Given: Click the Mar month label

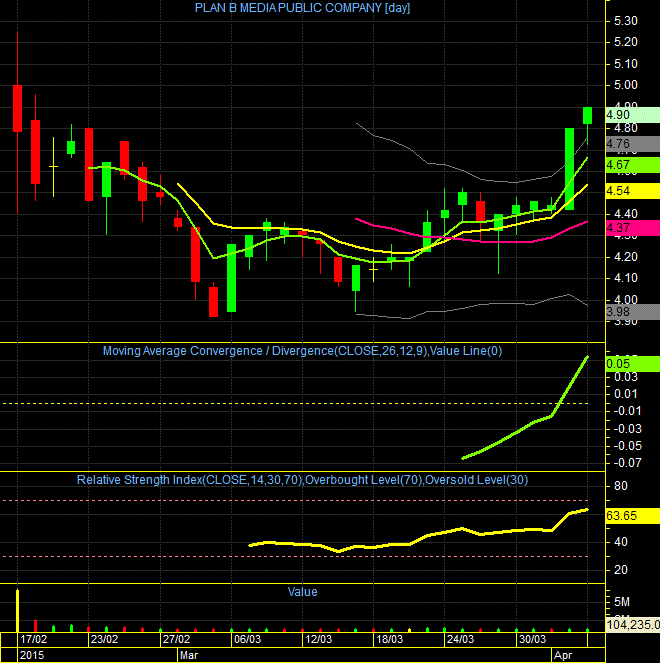Looking at the screenshot, I should pos(189,655).
